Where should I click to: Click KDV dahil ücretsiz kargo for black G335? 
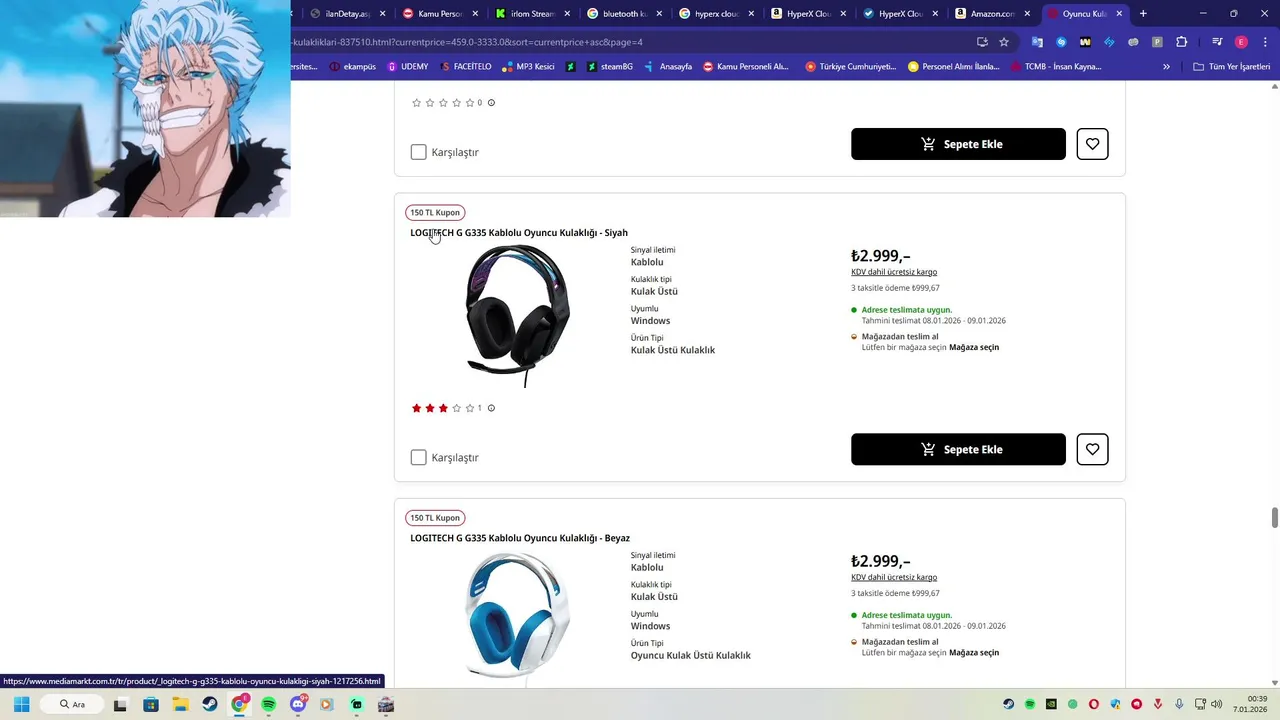894,272
